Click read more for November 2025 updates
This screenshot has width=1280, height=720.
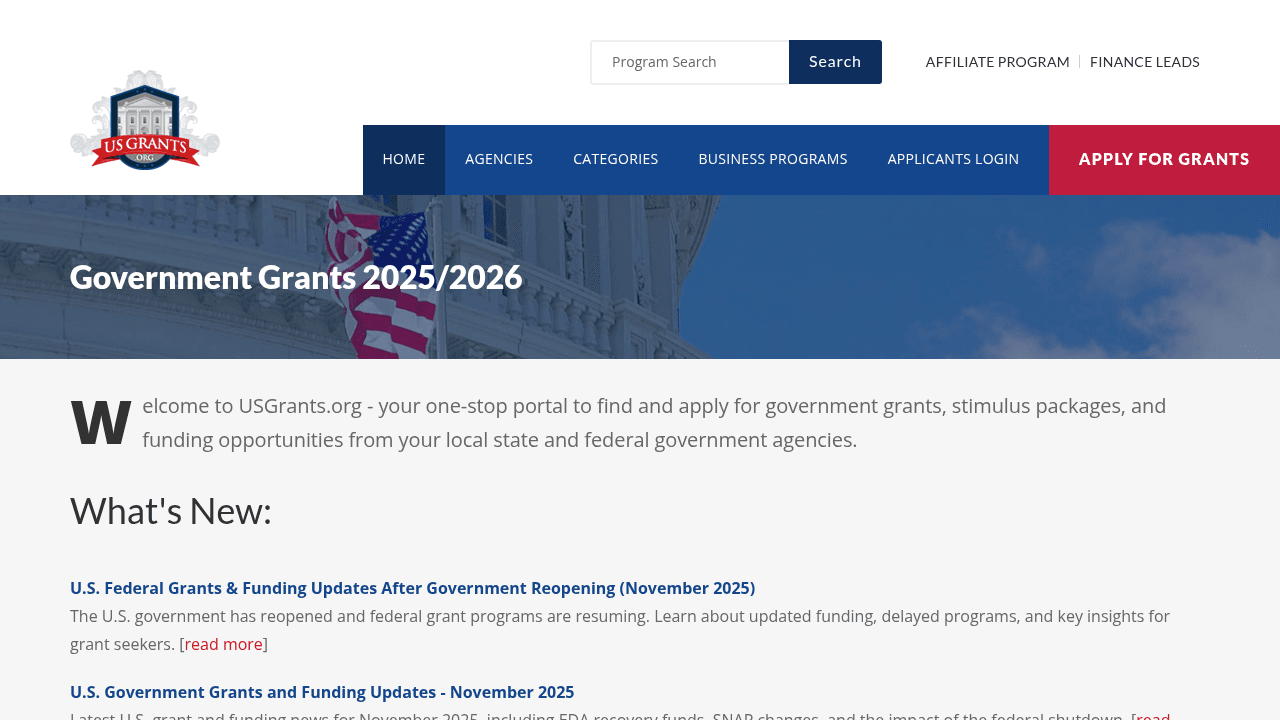[1152, 715]
